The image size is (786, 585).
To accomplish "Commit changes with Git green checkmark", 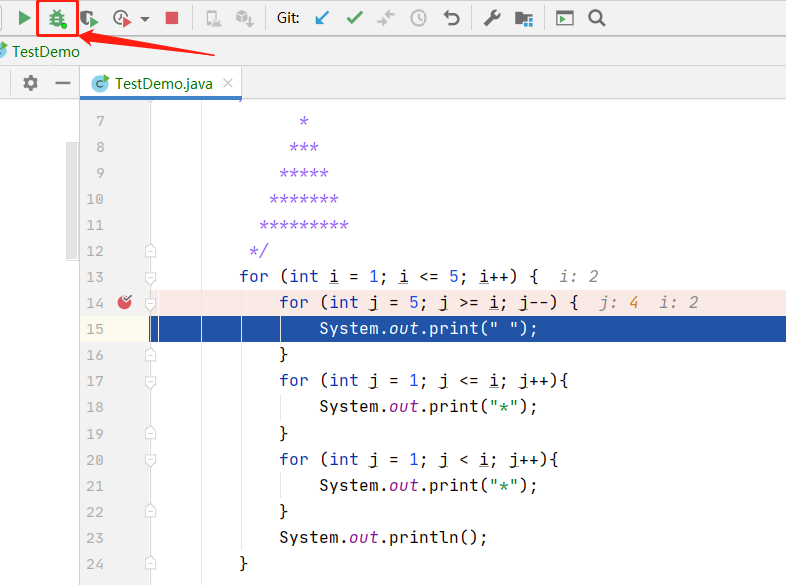I will 354,18.
